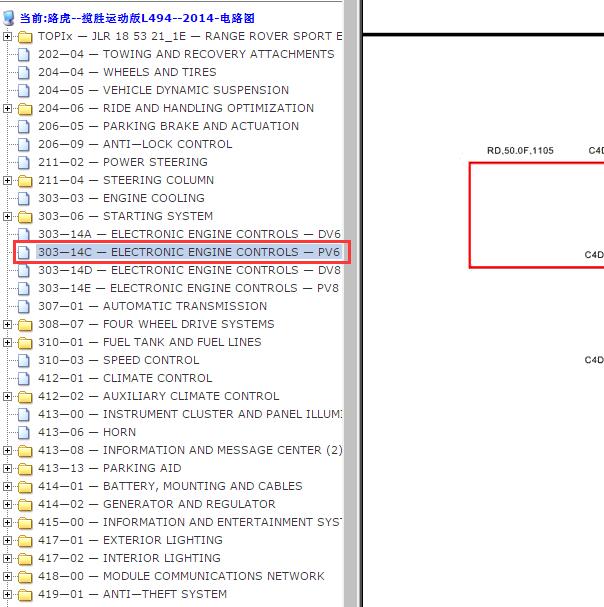Expand the 414-02 Generator and Regulator node
The height and width of the screenshot is (607, 604).
[7, 504]
